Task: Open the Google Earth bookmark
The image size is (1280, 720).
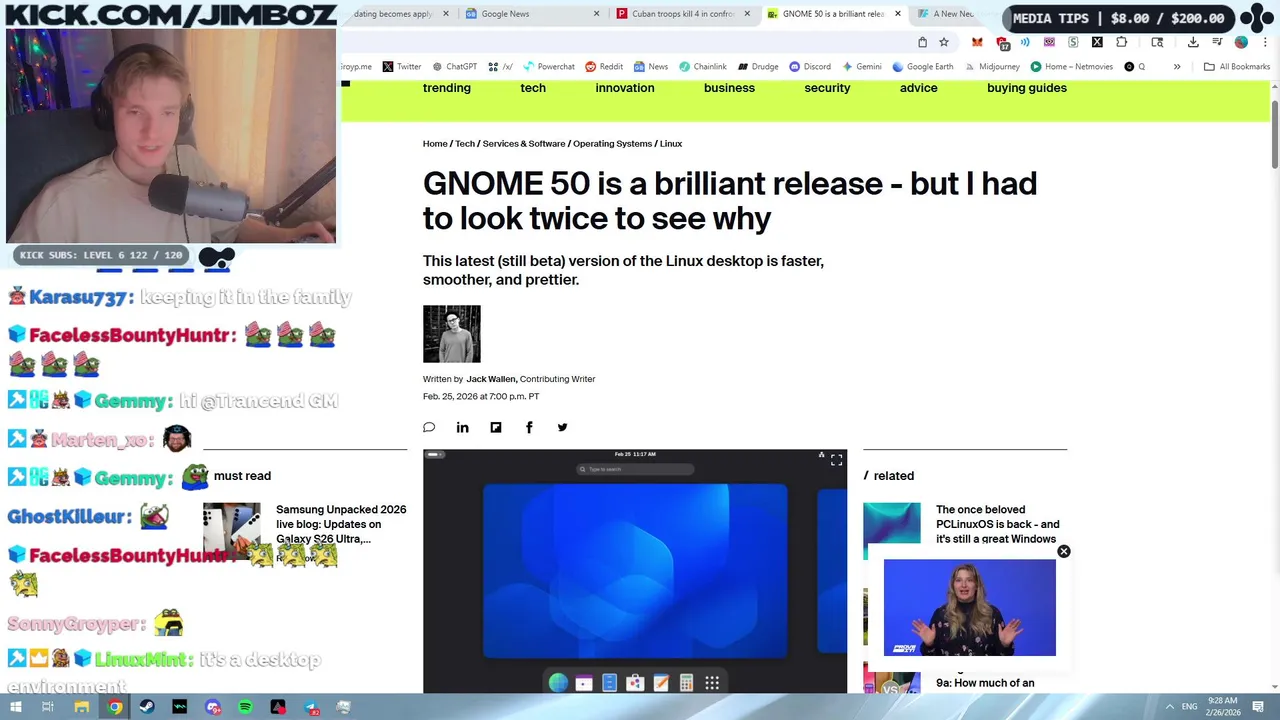Action: (922, 67)
